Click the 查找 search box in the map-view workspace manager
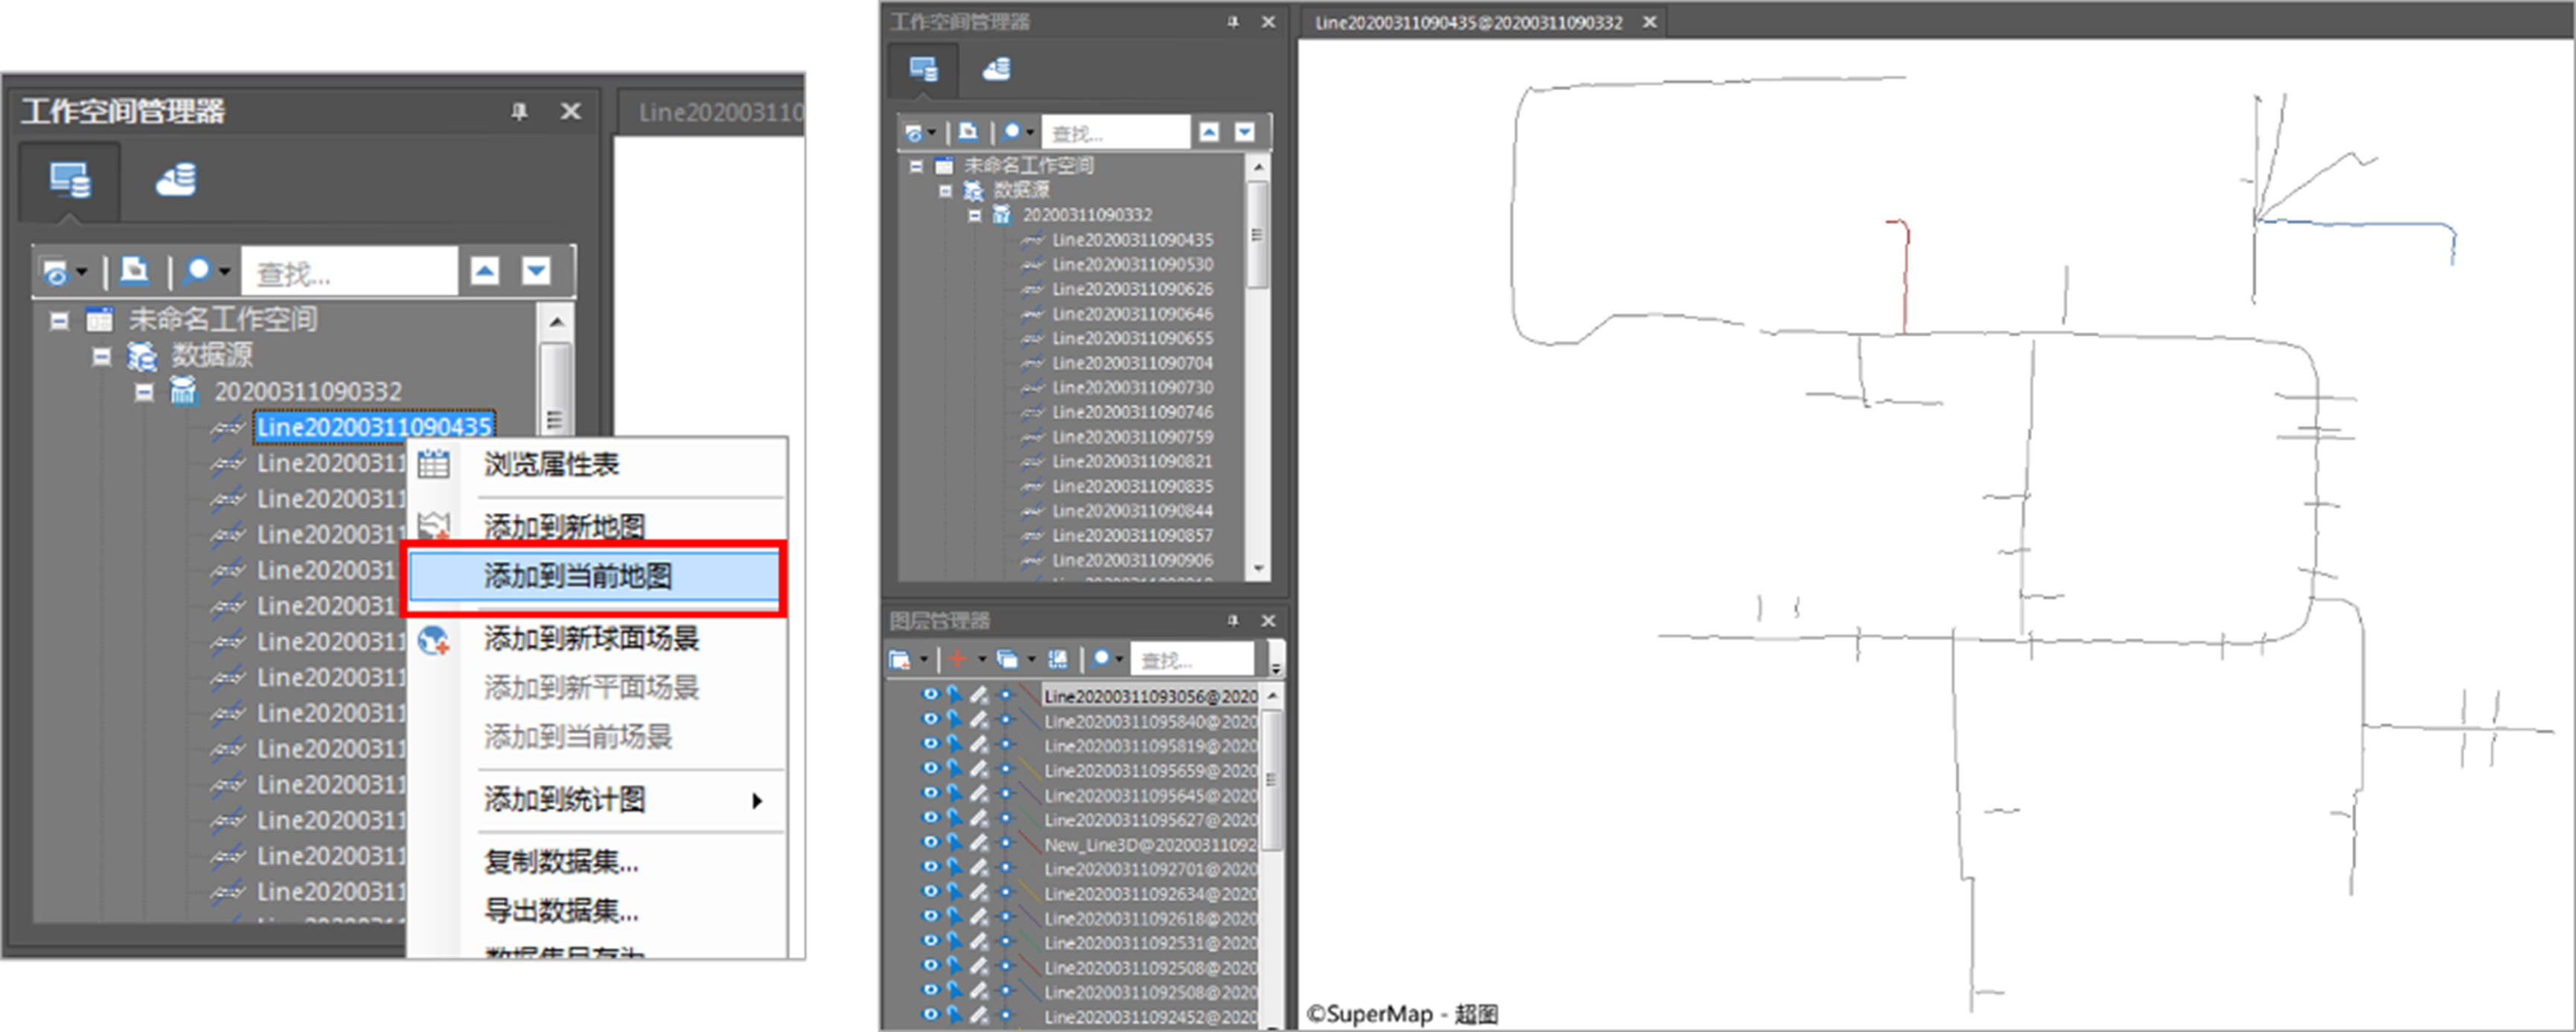Image resolution: width=2576 pixels, height=1032 pixels. 1116,132
